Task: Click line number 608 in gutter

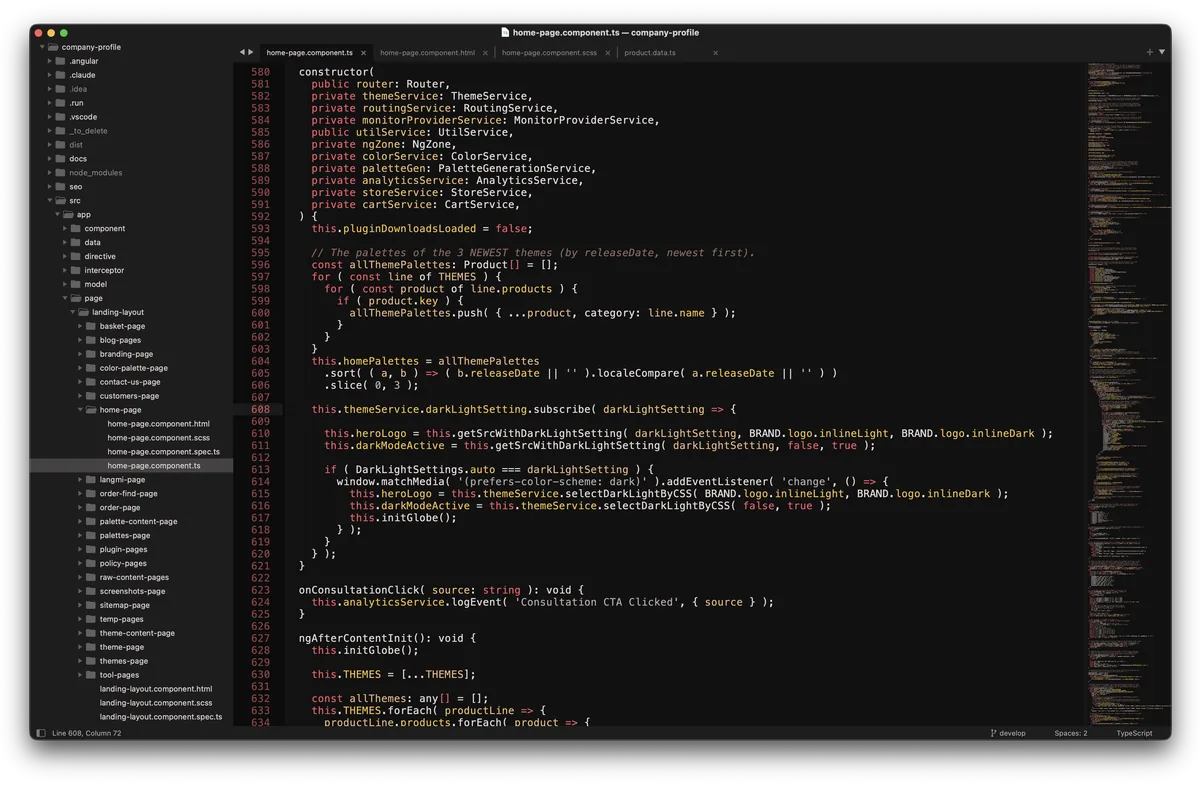Action: pyautogui.click(x=260, y=409)
